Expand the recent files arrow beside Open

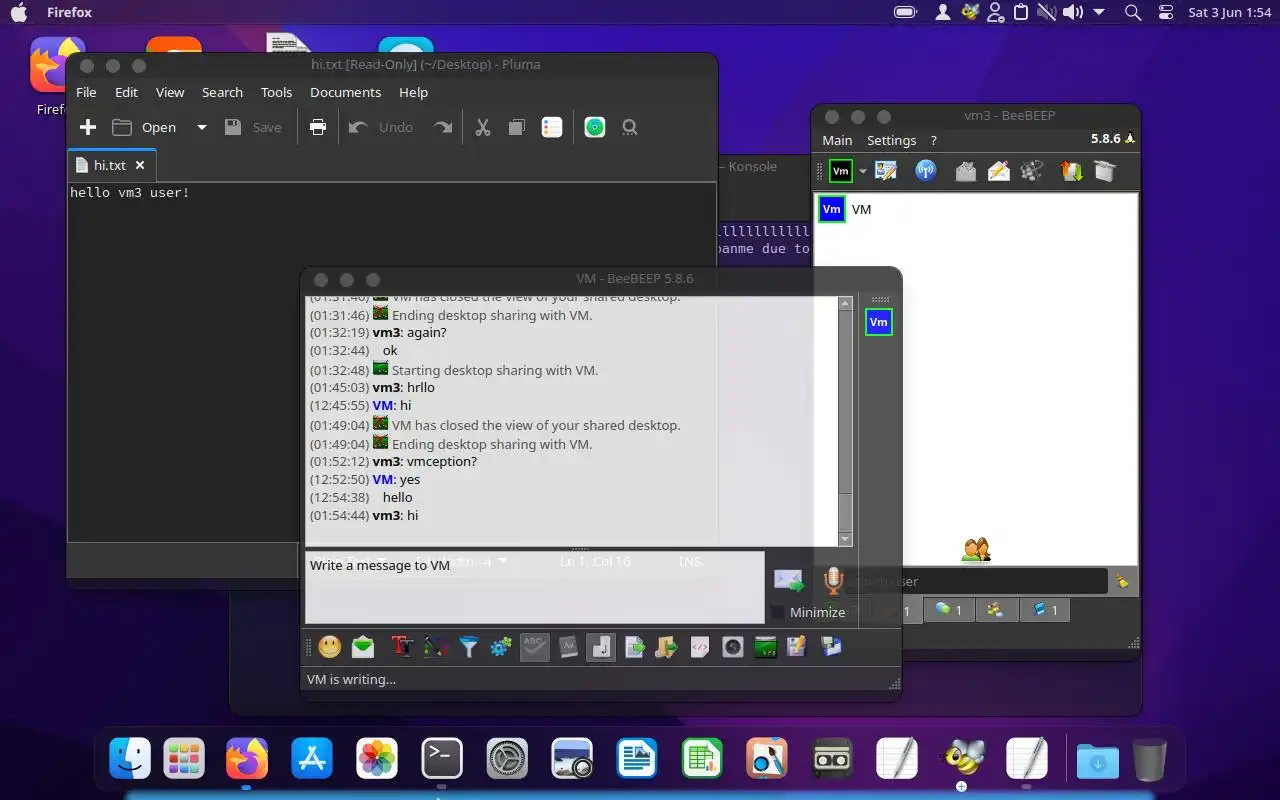point(201,127)
